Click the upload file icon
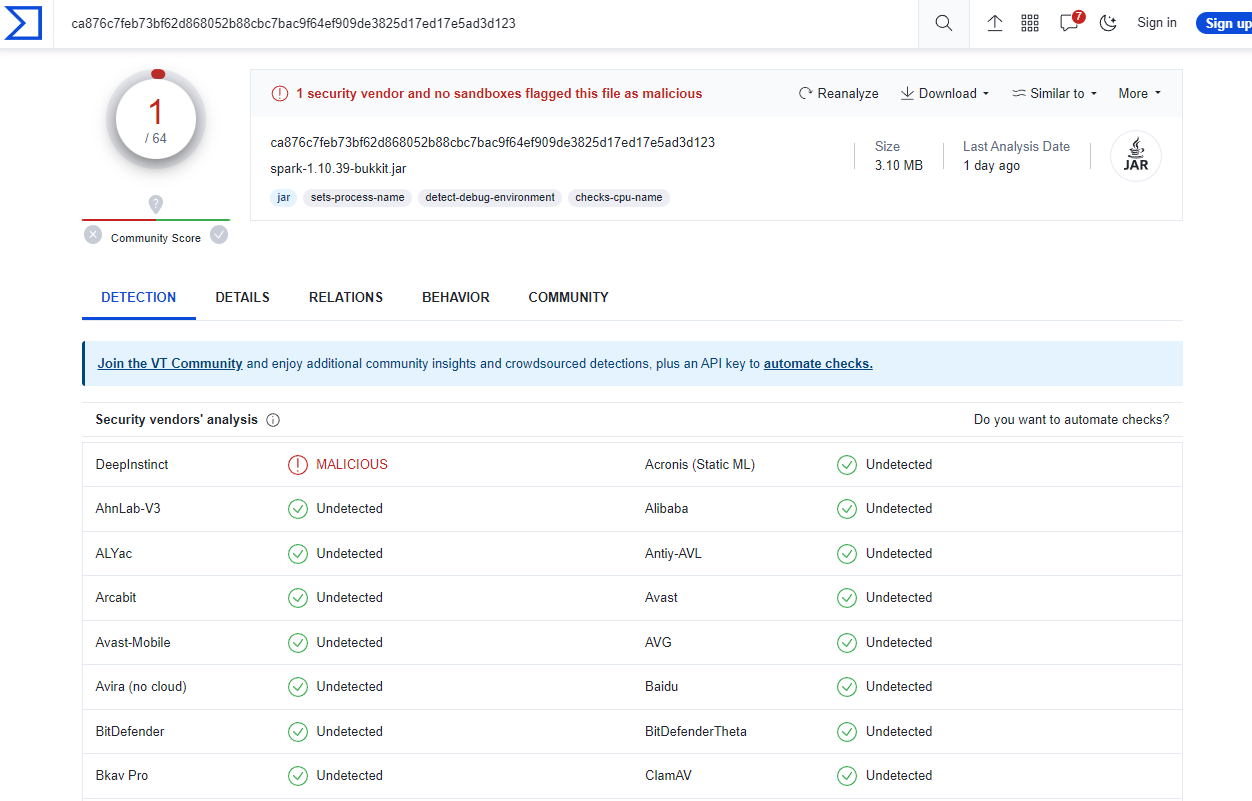Image resolution: width=1252 pixels, height=801 pixels. point(995,23)
